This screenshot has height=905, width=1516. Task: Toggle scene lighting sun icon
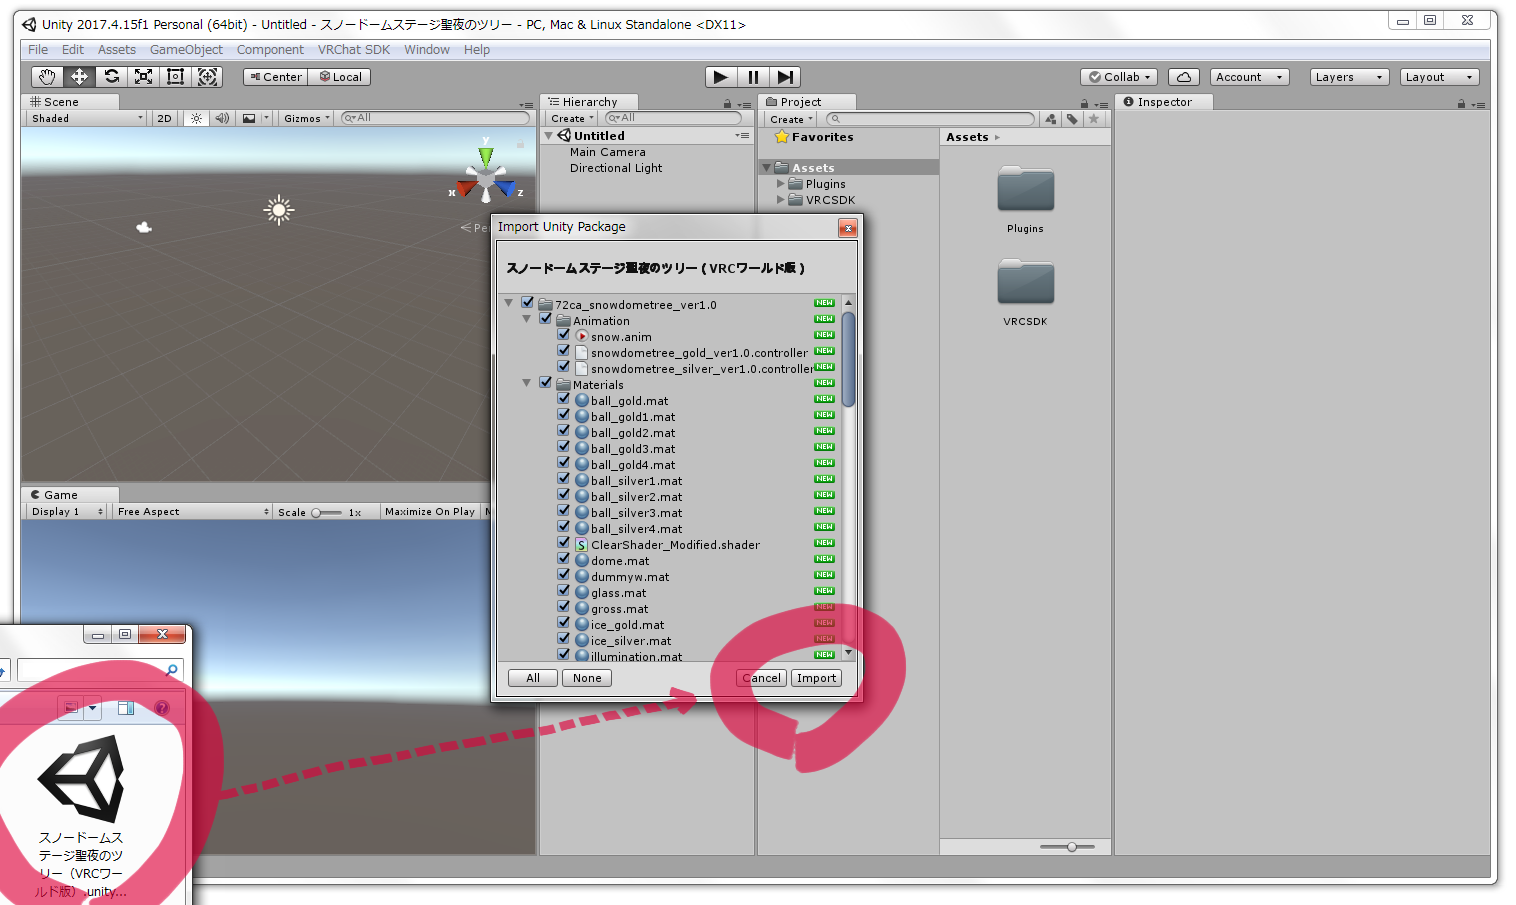coord(196,118)
